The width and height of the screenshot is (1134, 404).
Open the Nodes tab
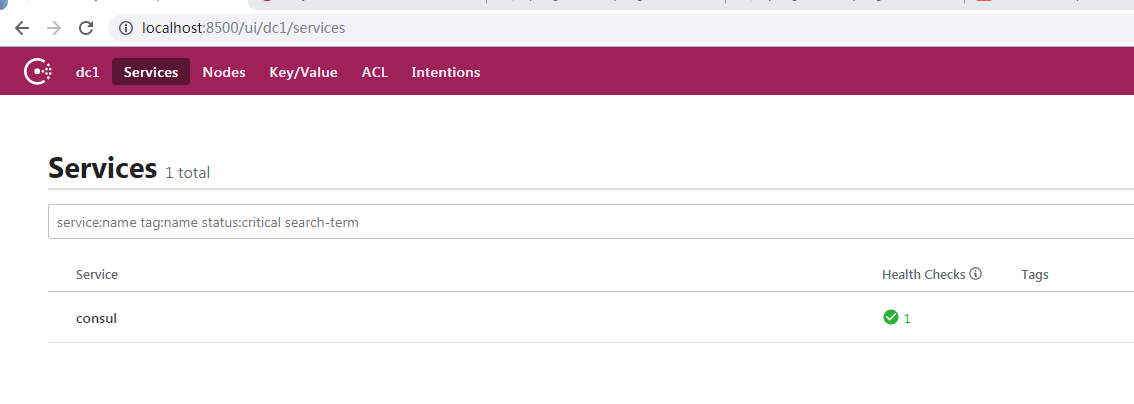pyautogui.click(x=224, y=72)
